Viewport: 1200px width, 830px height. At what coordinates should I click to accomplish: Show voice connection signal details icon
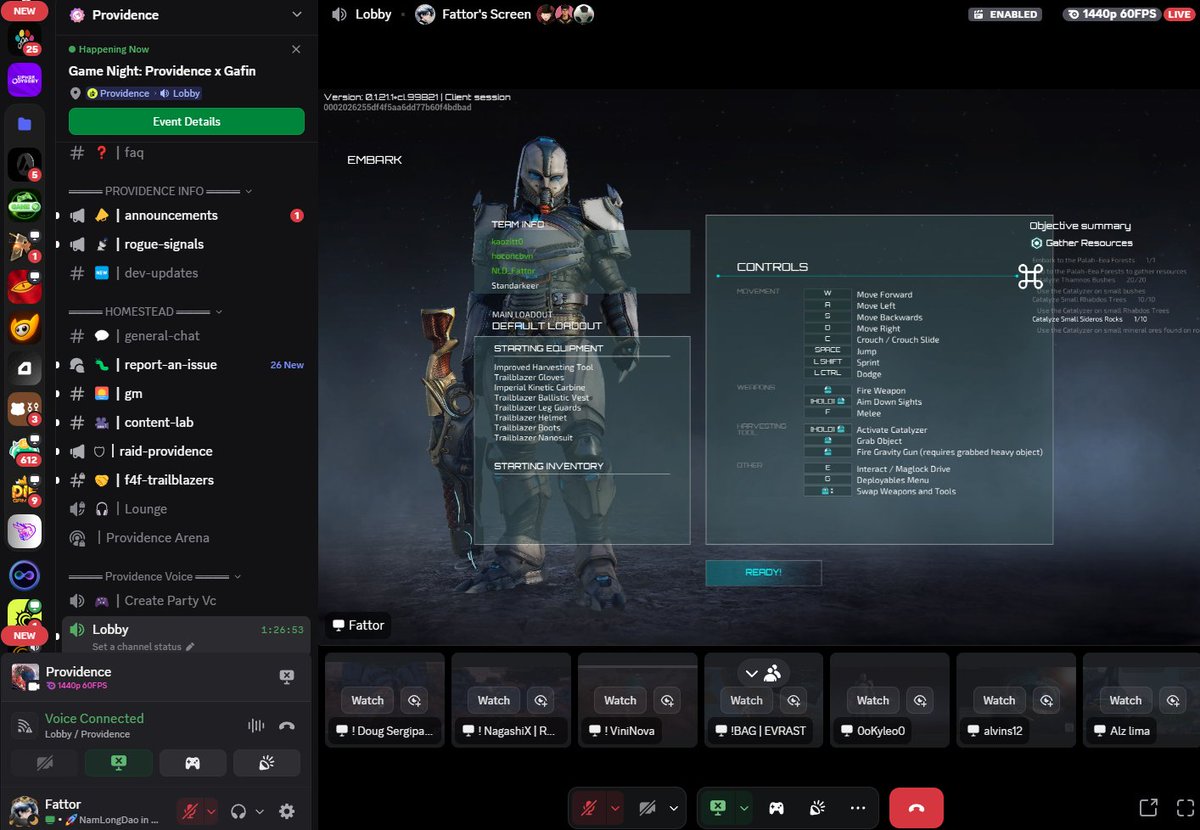click(24, 726)
